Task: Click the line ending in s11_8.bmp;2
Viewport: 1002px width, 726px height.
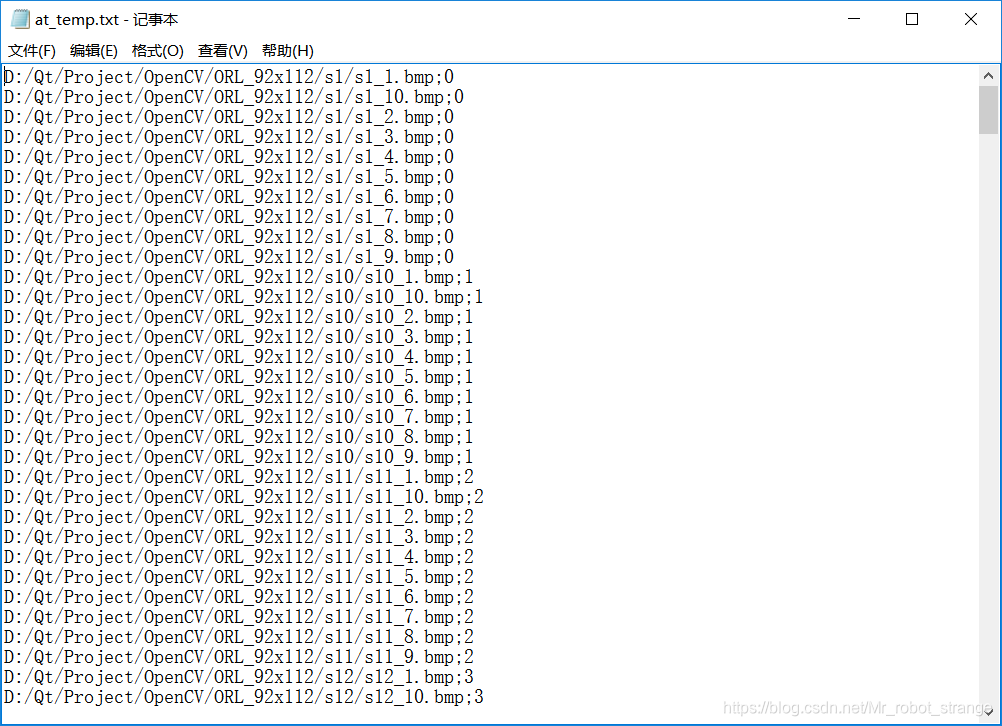Action: click(x=238, y=637)
